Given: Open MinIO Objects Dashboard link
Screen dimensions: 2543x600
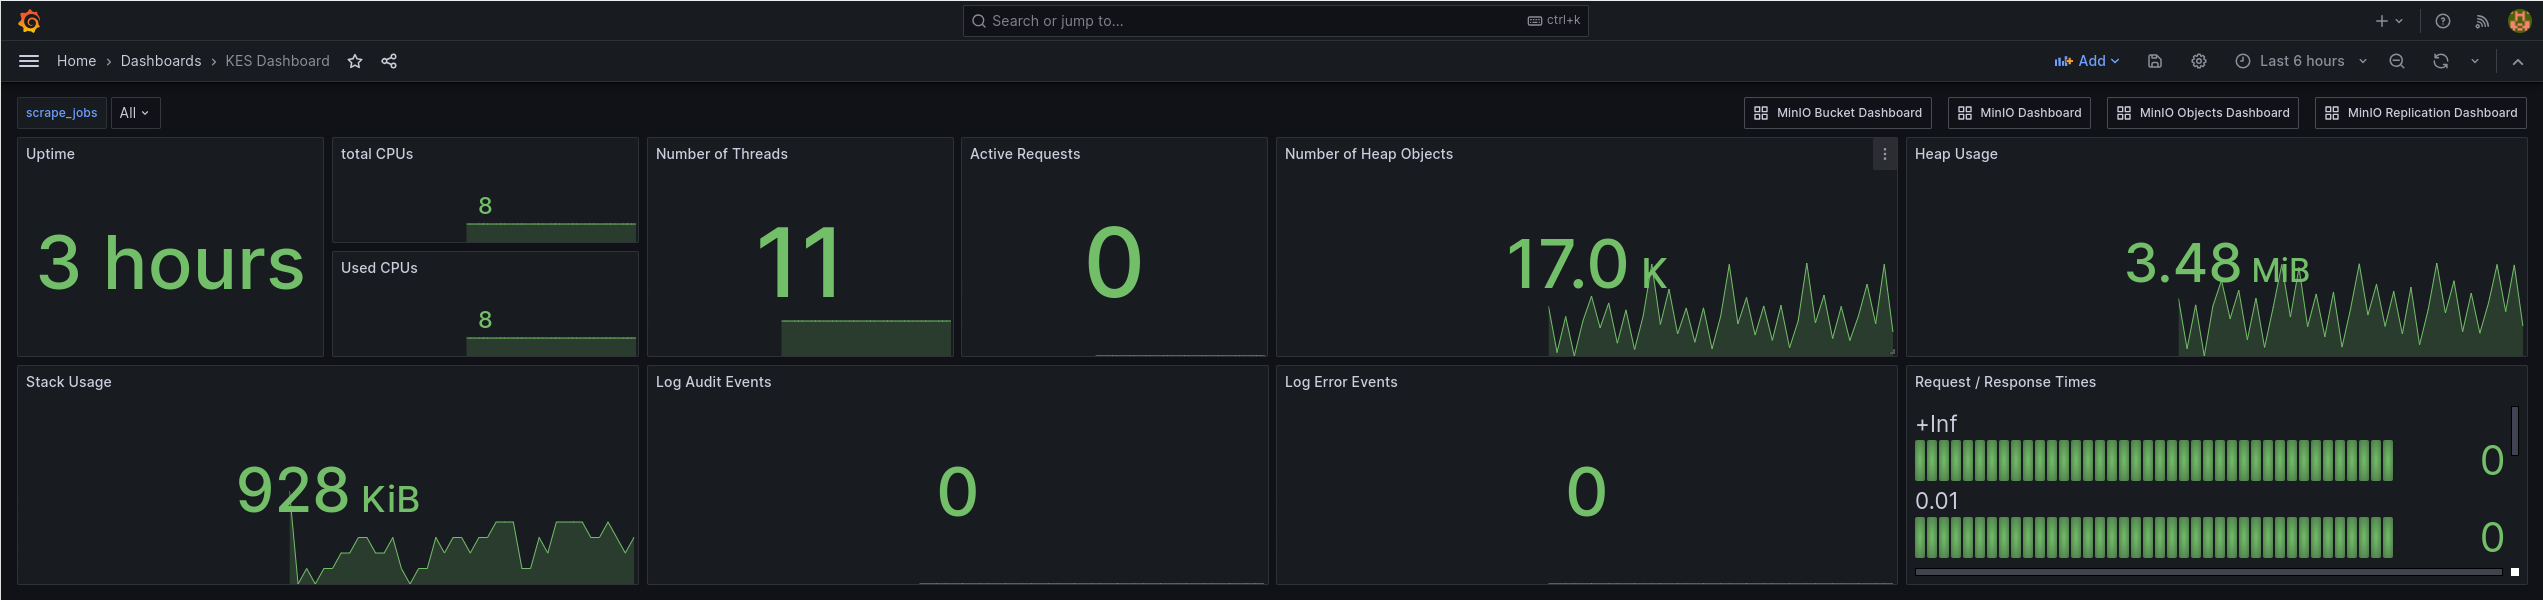Looking at the screenshot, I should [2203, 113].
